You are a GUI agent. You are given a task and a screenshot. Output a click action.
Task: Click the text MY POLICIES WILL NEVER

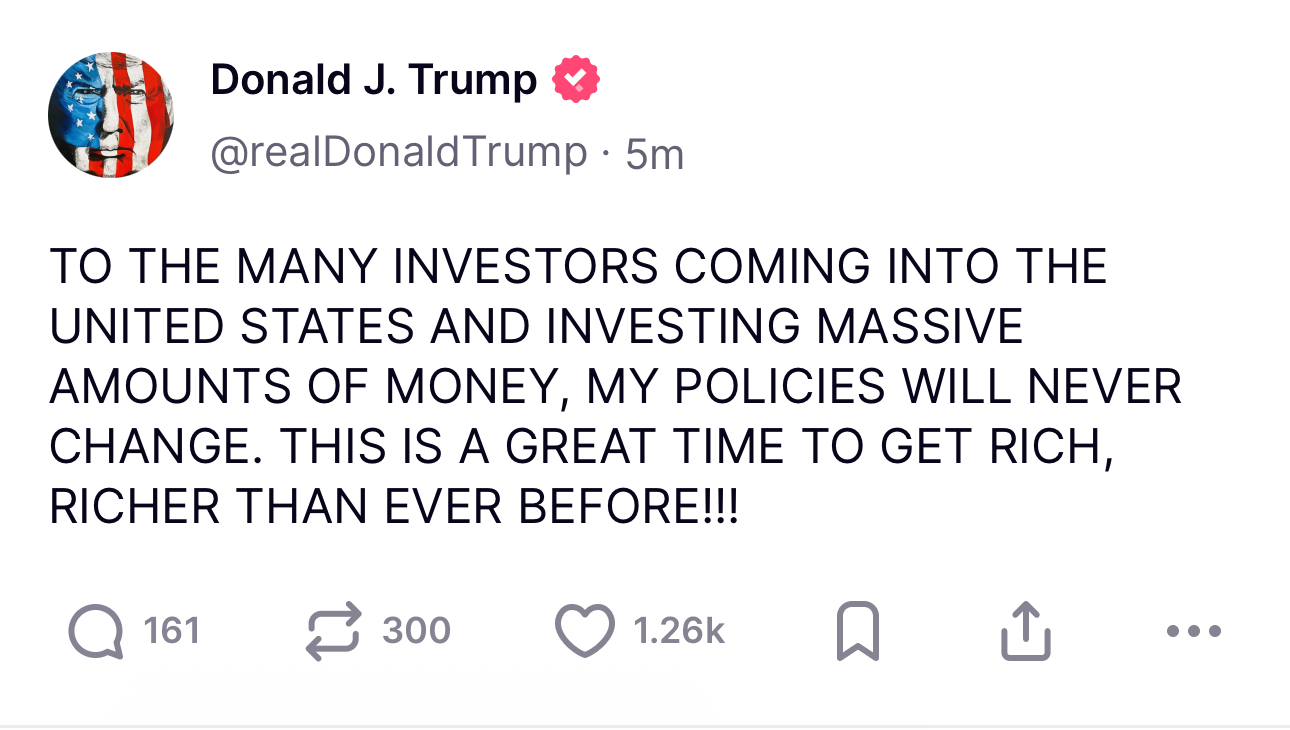pyautogui.click(x=885, y=387)
